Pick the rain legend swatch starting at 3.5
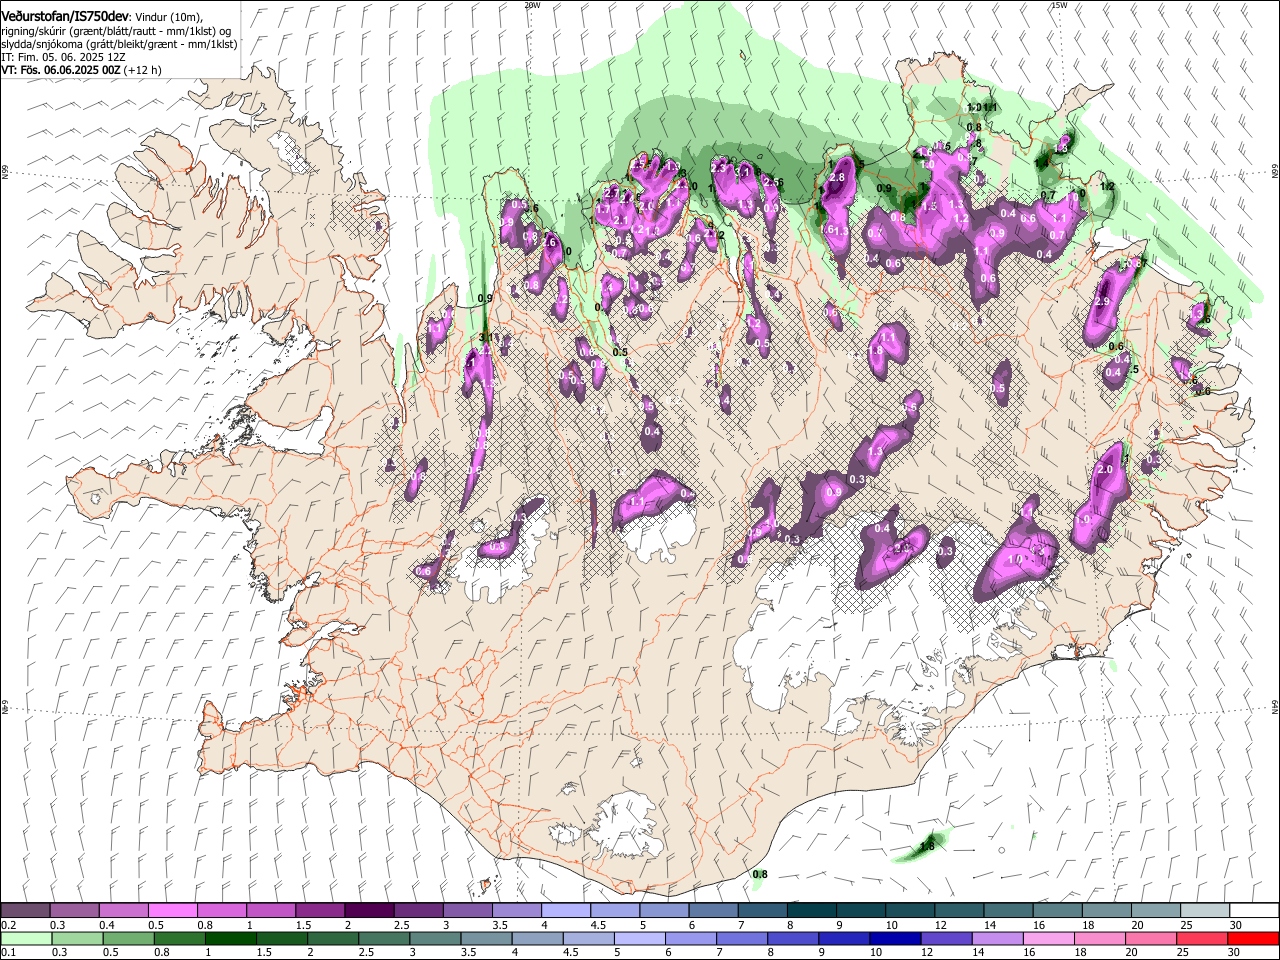 [486, 938]
